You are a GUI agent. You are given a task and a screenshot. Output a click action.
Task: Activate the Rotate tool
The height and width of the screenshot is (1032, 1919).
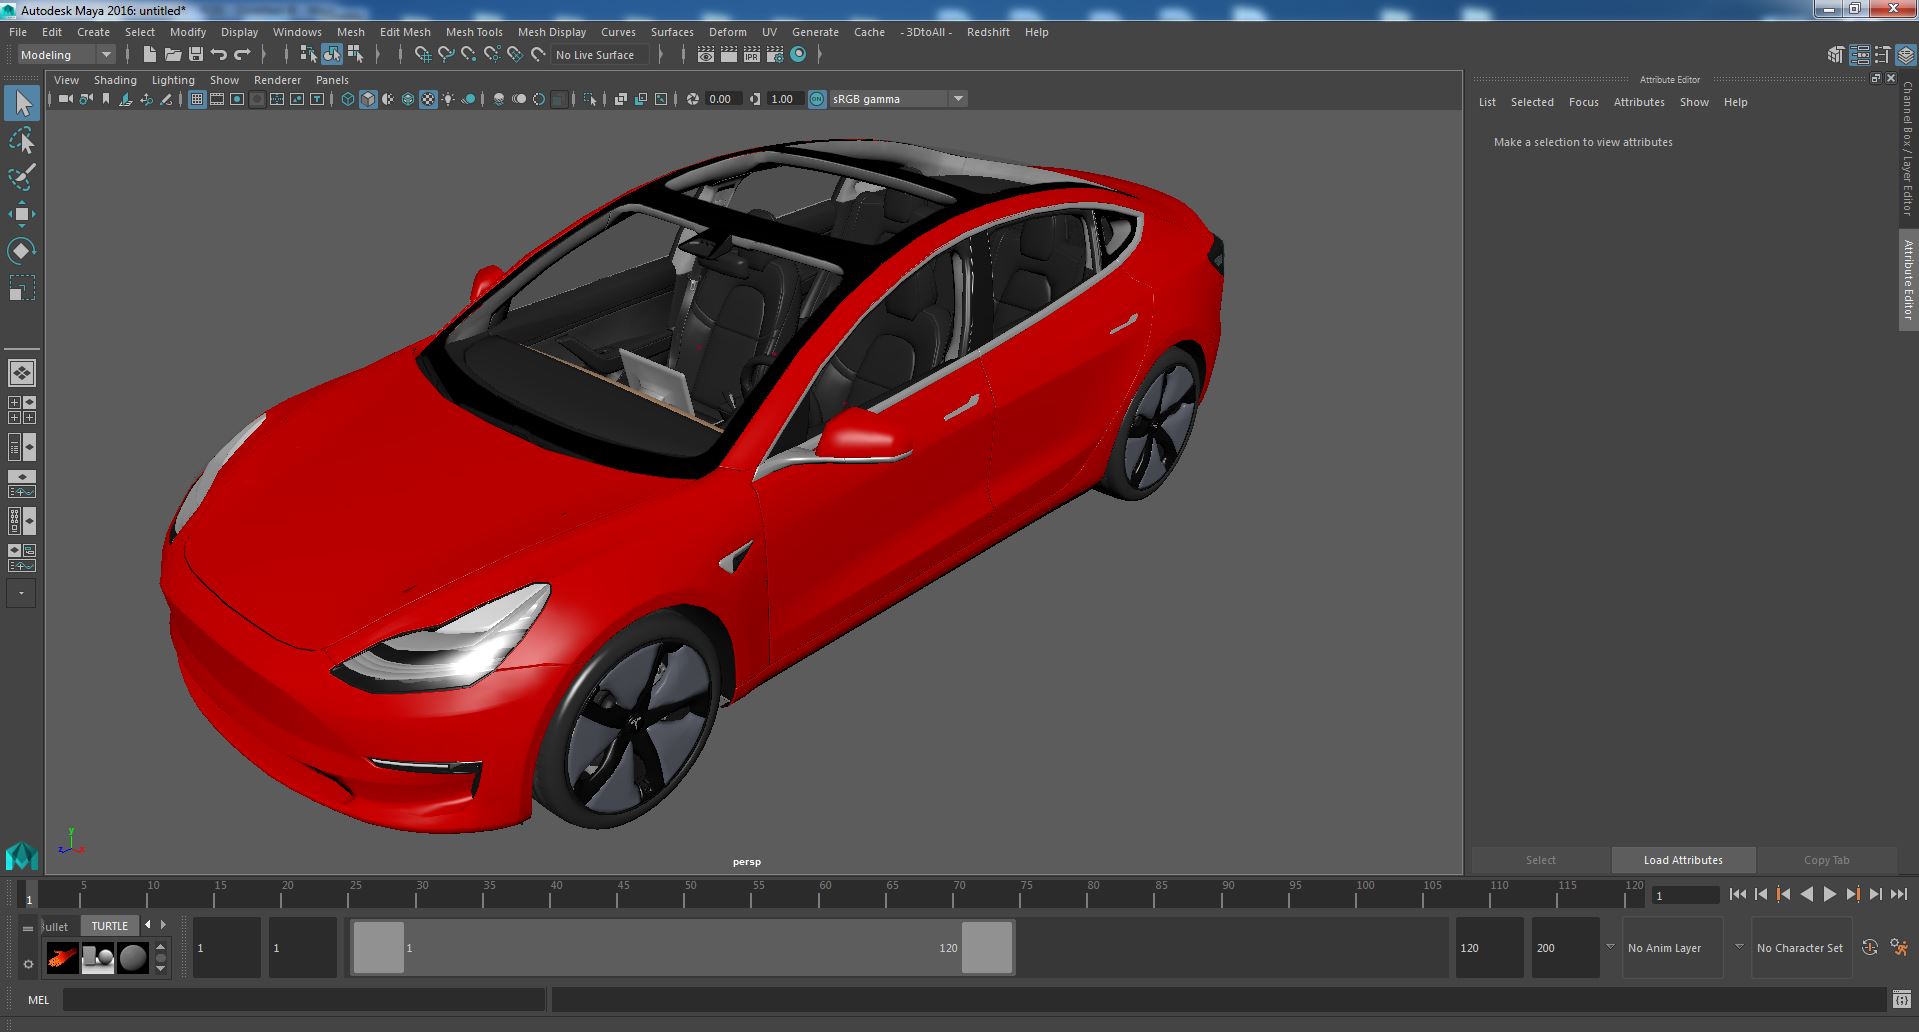point(22,251)
